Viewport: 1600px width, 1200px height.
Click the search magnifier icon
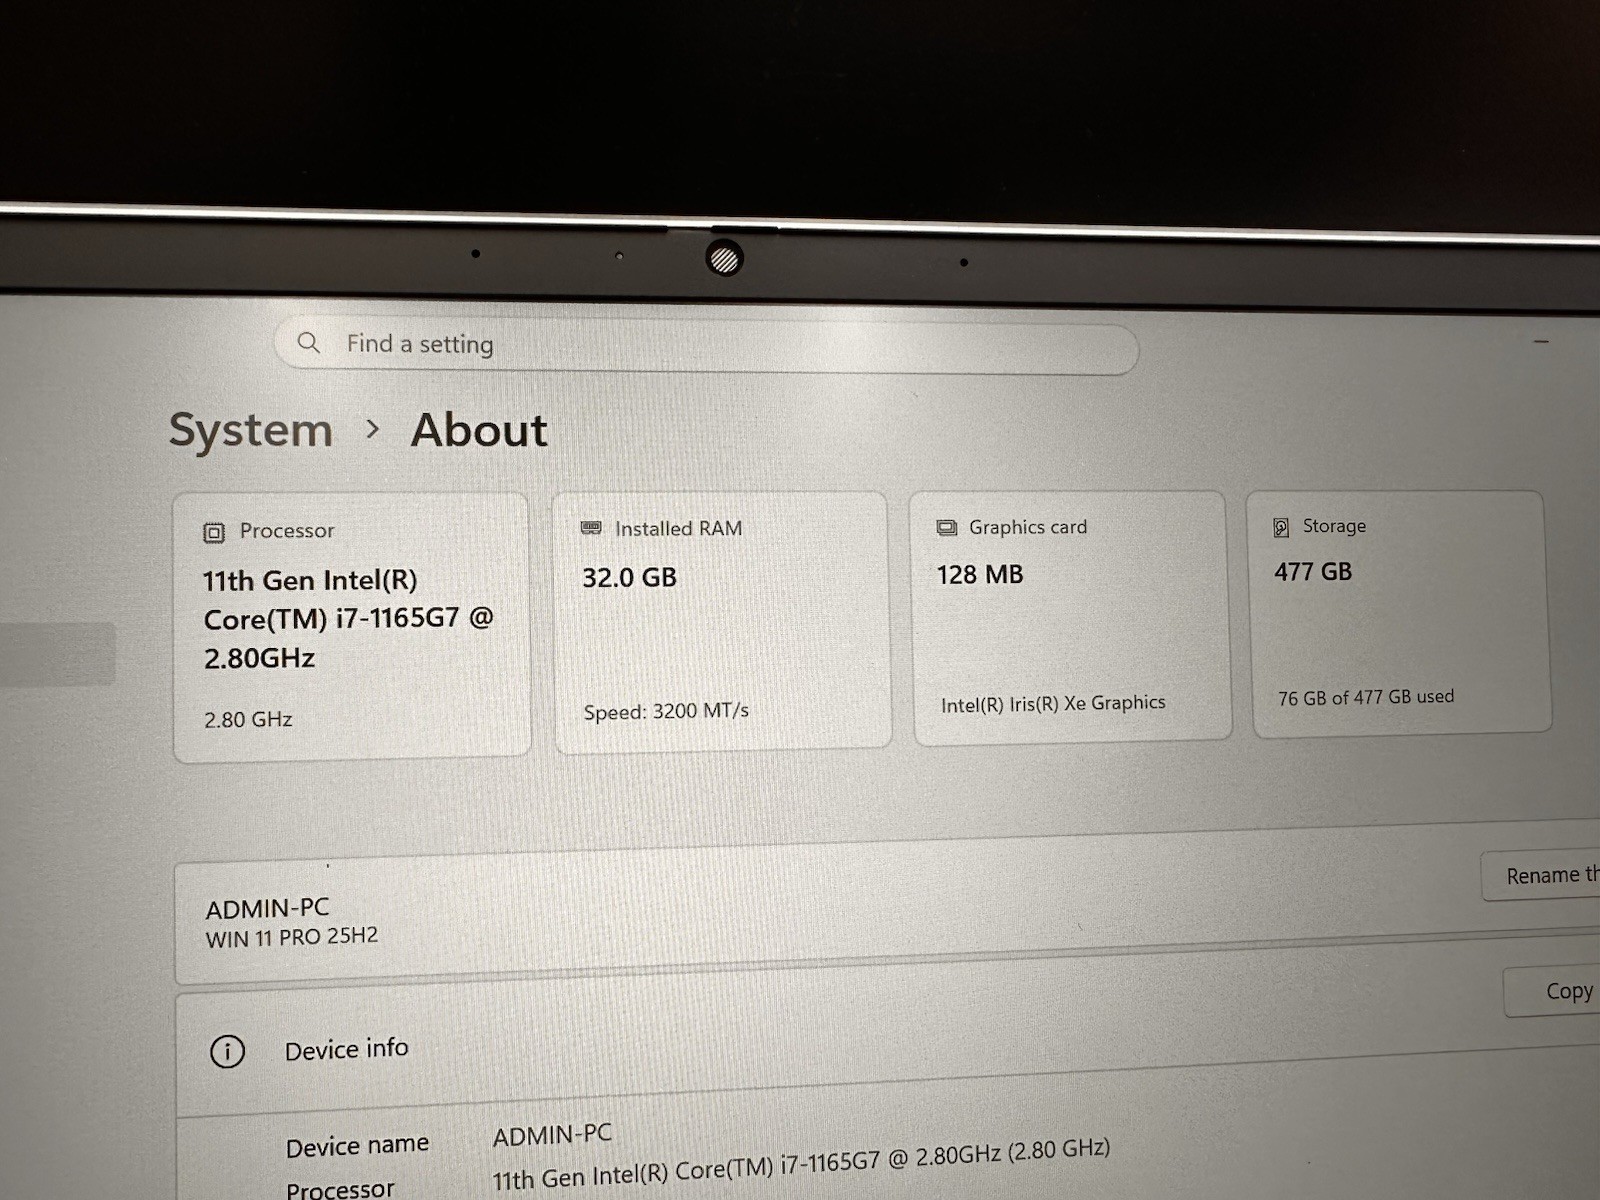click(x=309, y=343)
